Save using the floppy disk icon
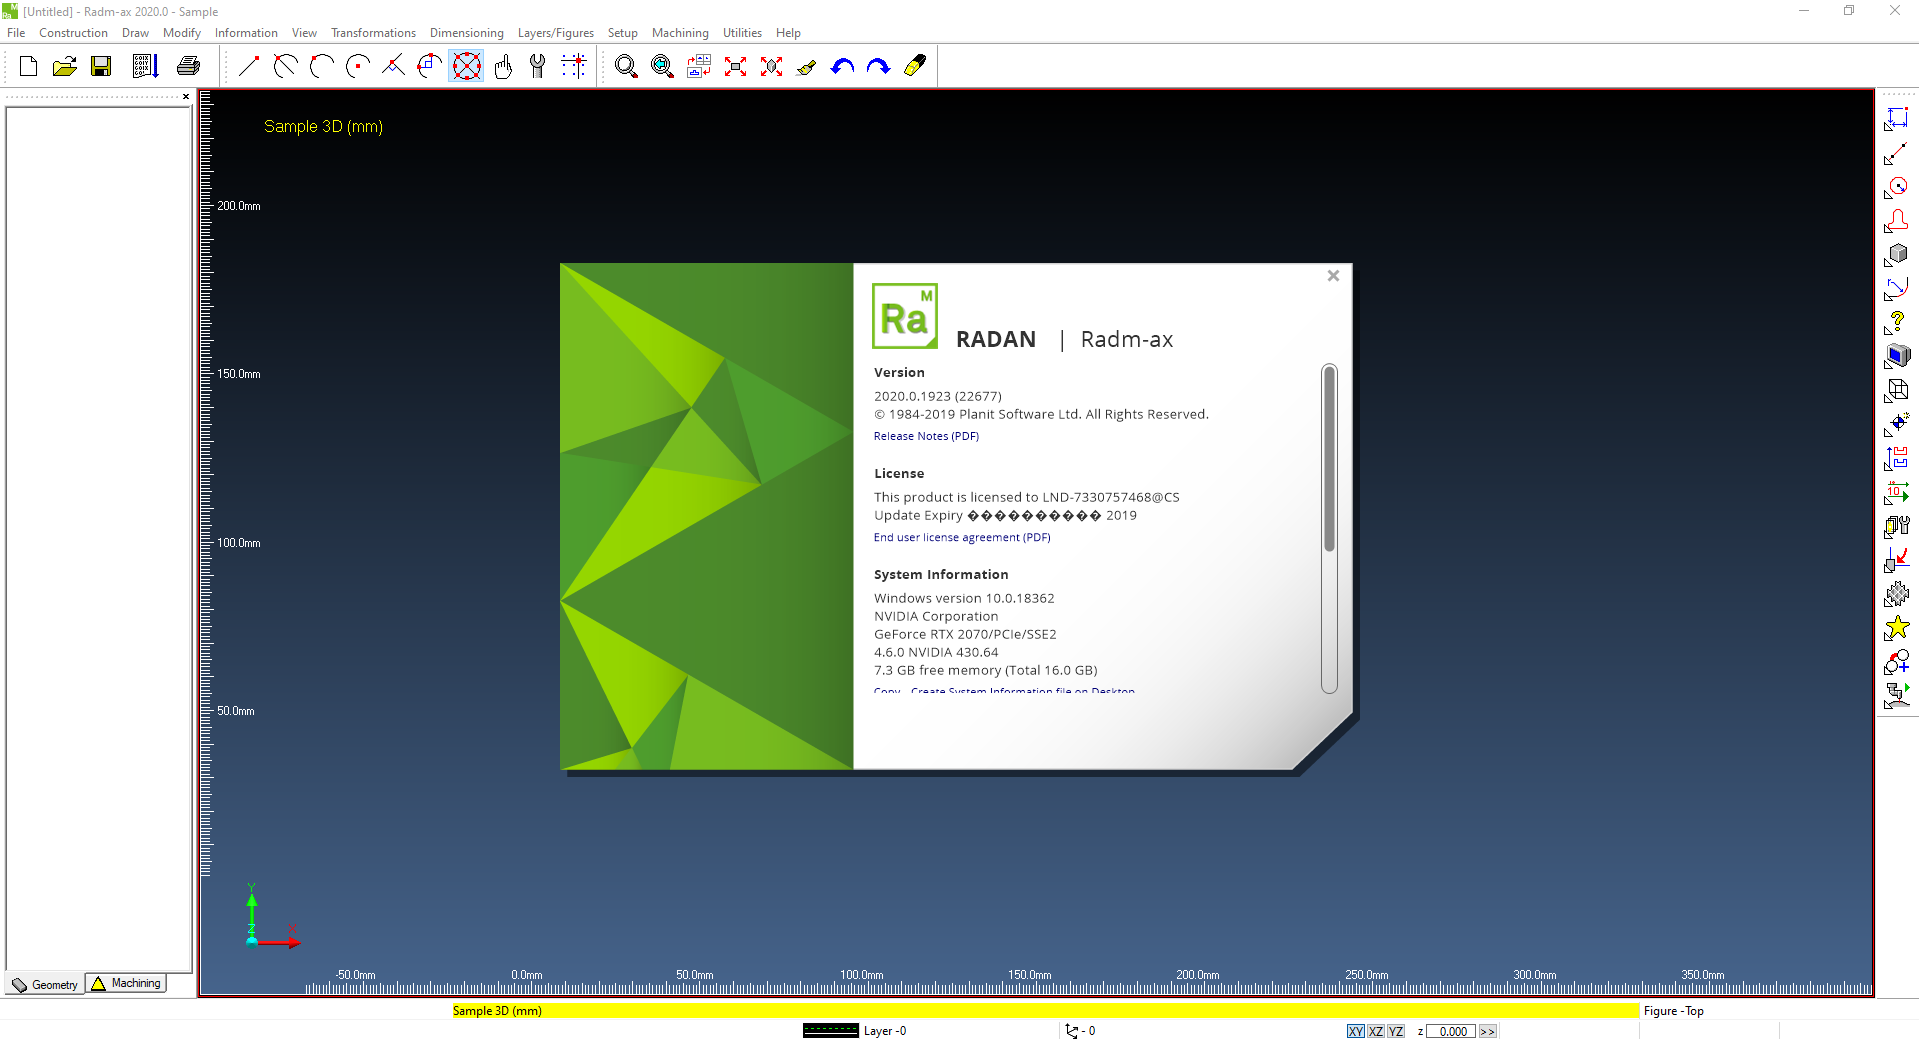1919x1039 pixels. pyautogui.click(x=101, y=67)
